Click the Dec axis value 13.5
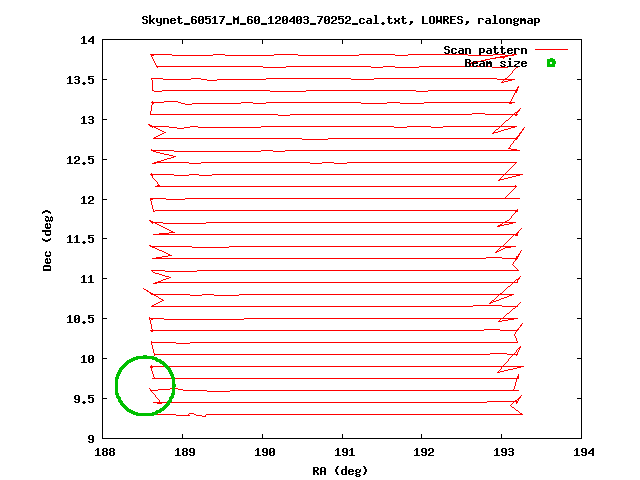This screenshot has height=480, width=640. (80, 80)
